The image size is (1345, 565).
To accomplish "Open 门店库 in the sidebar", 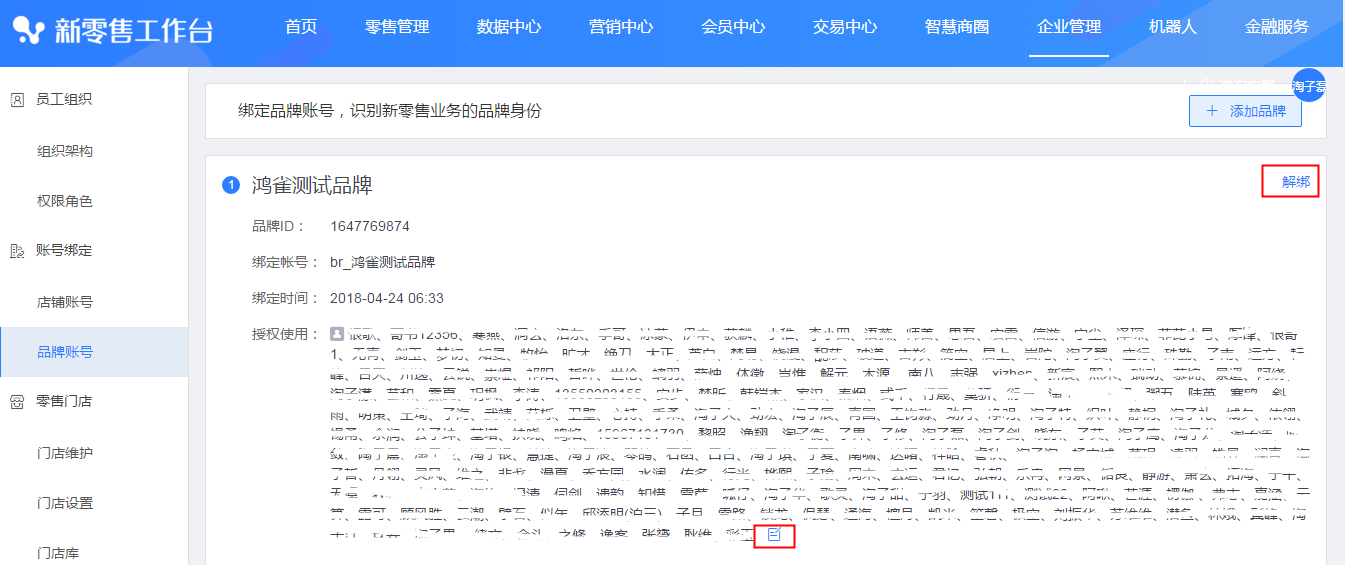I will pyautogui.click(x=58, y=553).
